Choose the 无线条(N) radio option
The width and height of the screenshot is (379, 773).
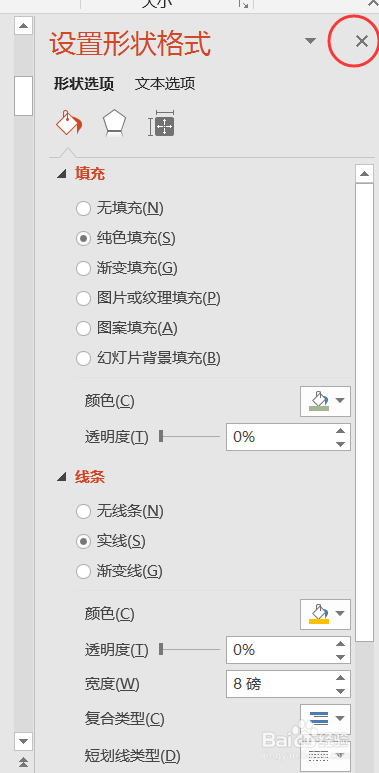click(83, 511)
